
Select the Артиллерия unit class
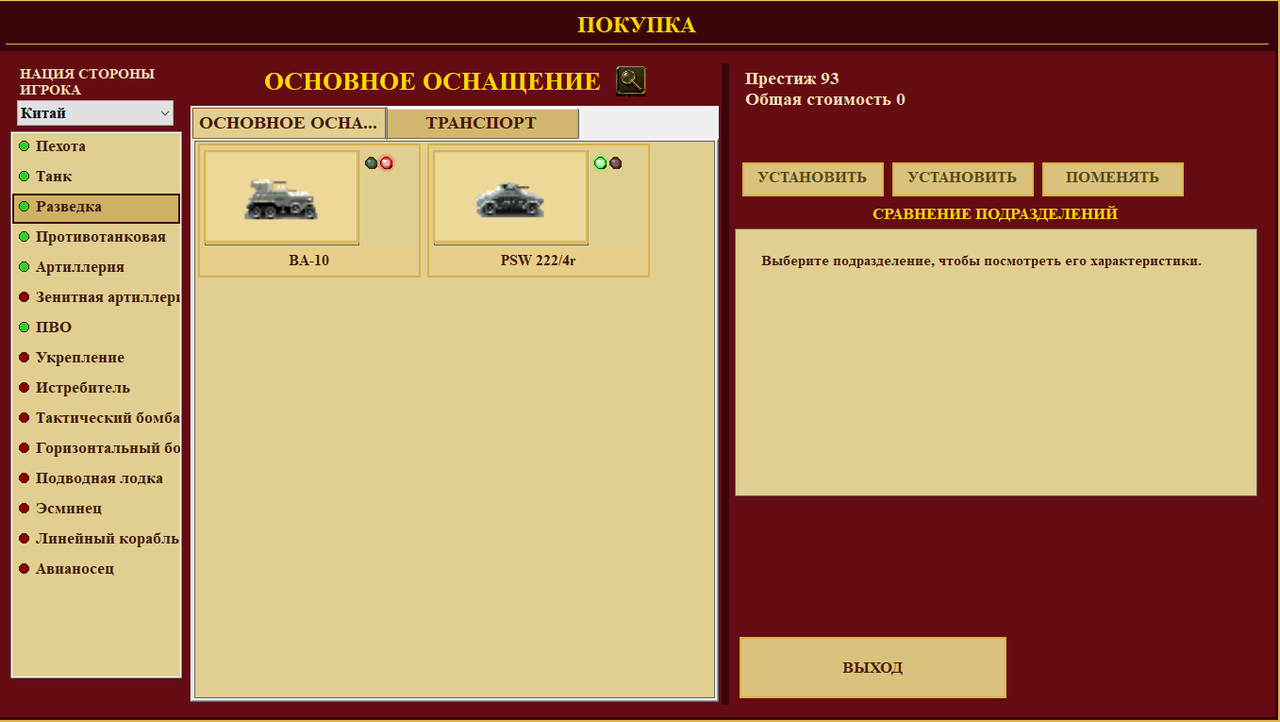pyautogui.click(x=96, y=267)
